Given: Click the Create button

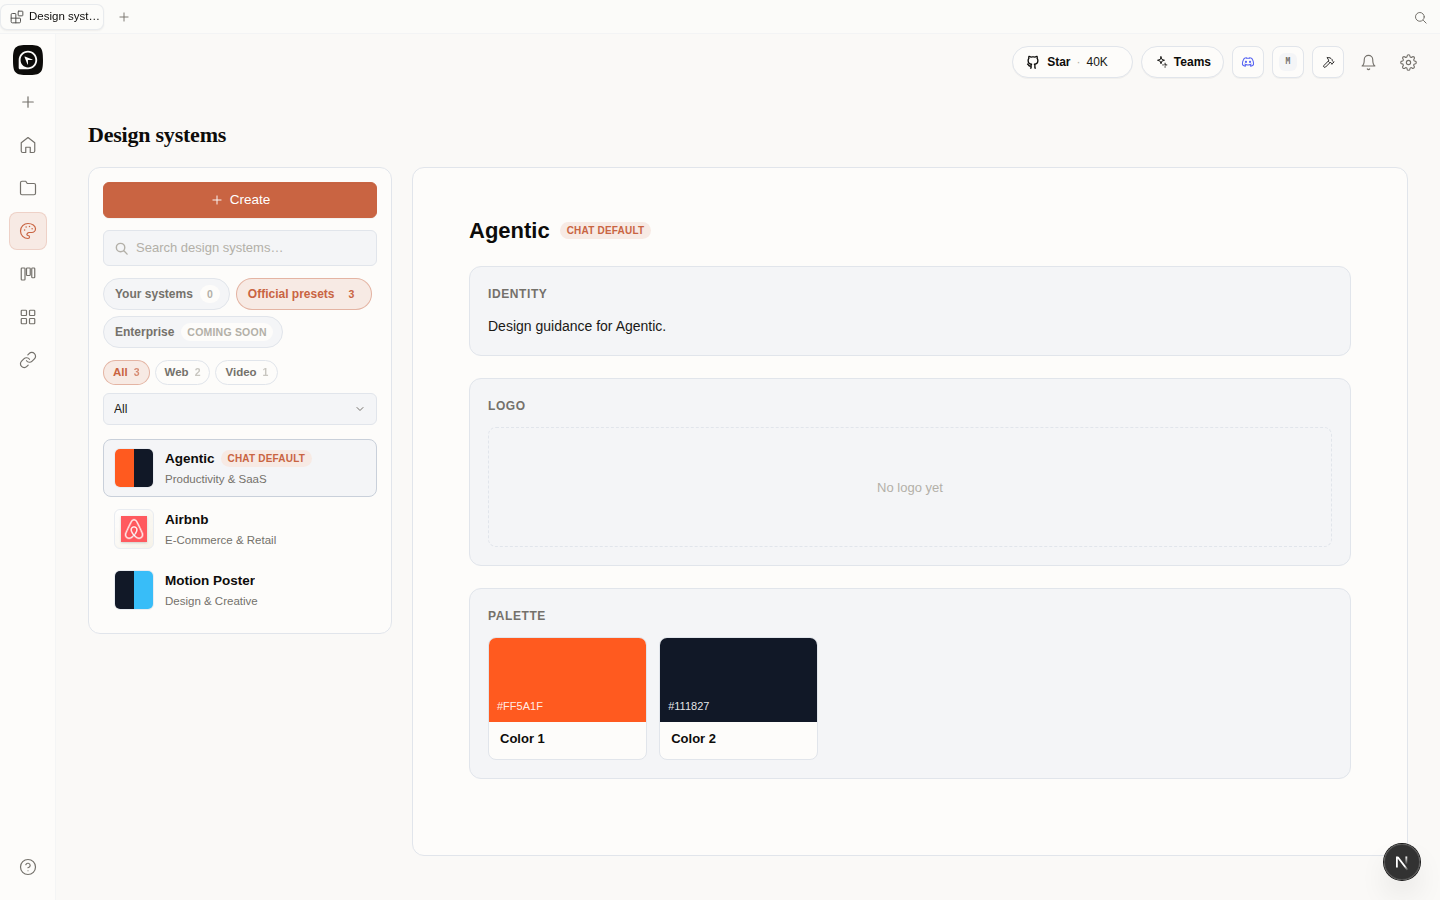Looking at the screenshot, I should click(240, 200).
